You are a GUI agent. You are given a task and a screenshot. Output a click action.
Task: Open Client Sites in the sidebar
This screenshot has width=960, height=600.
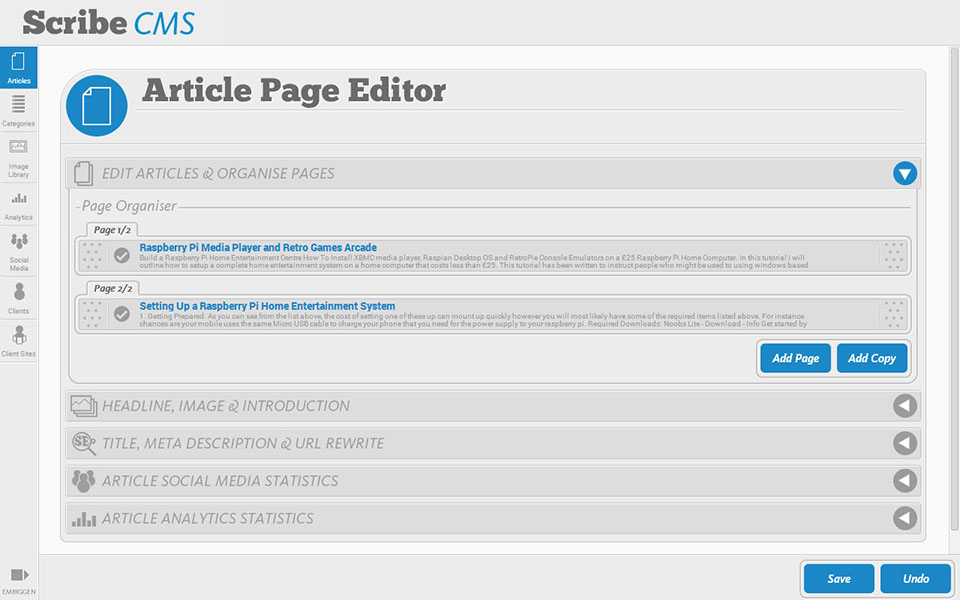[x=18, y=342]
